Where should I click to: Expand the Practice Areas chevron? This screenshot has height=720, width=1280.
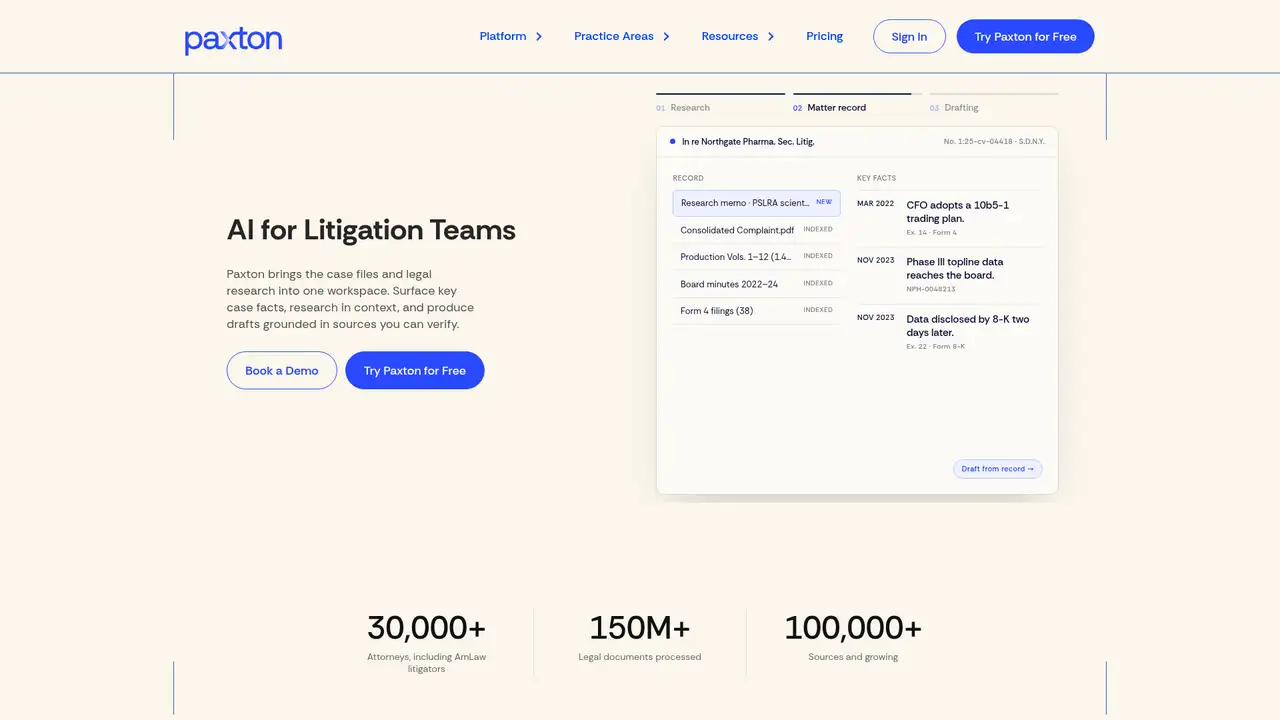click(x=666, y=37)
